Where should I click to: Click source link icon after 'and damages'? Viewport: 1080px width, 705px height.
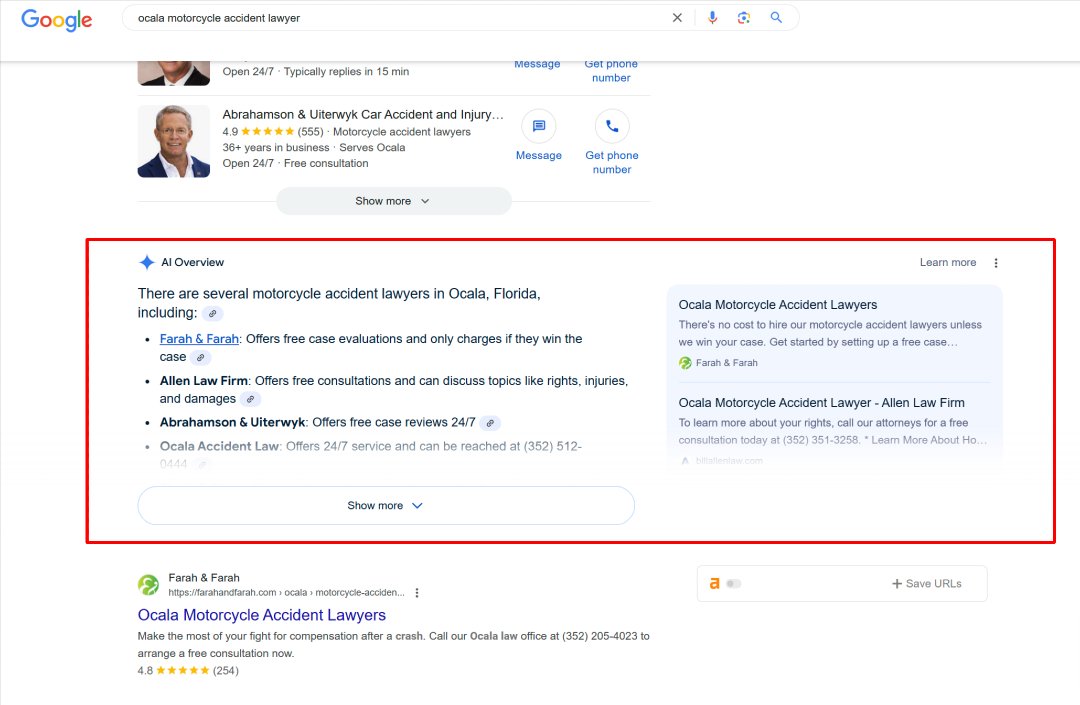click(x=251, y=399)
